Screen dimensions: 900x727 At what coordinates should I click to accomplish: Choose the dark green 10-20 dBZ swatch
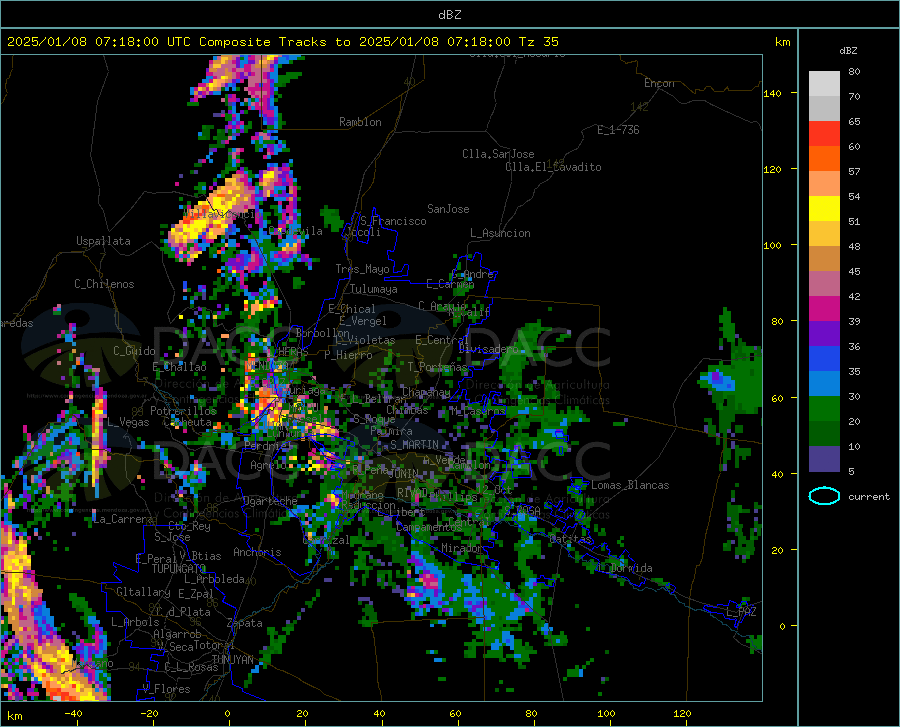(824, 434)
